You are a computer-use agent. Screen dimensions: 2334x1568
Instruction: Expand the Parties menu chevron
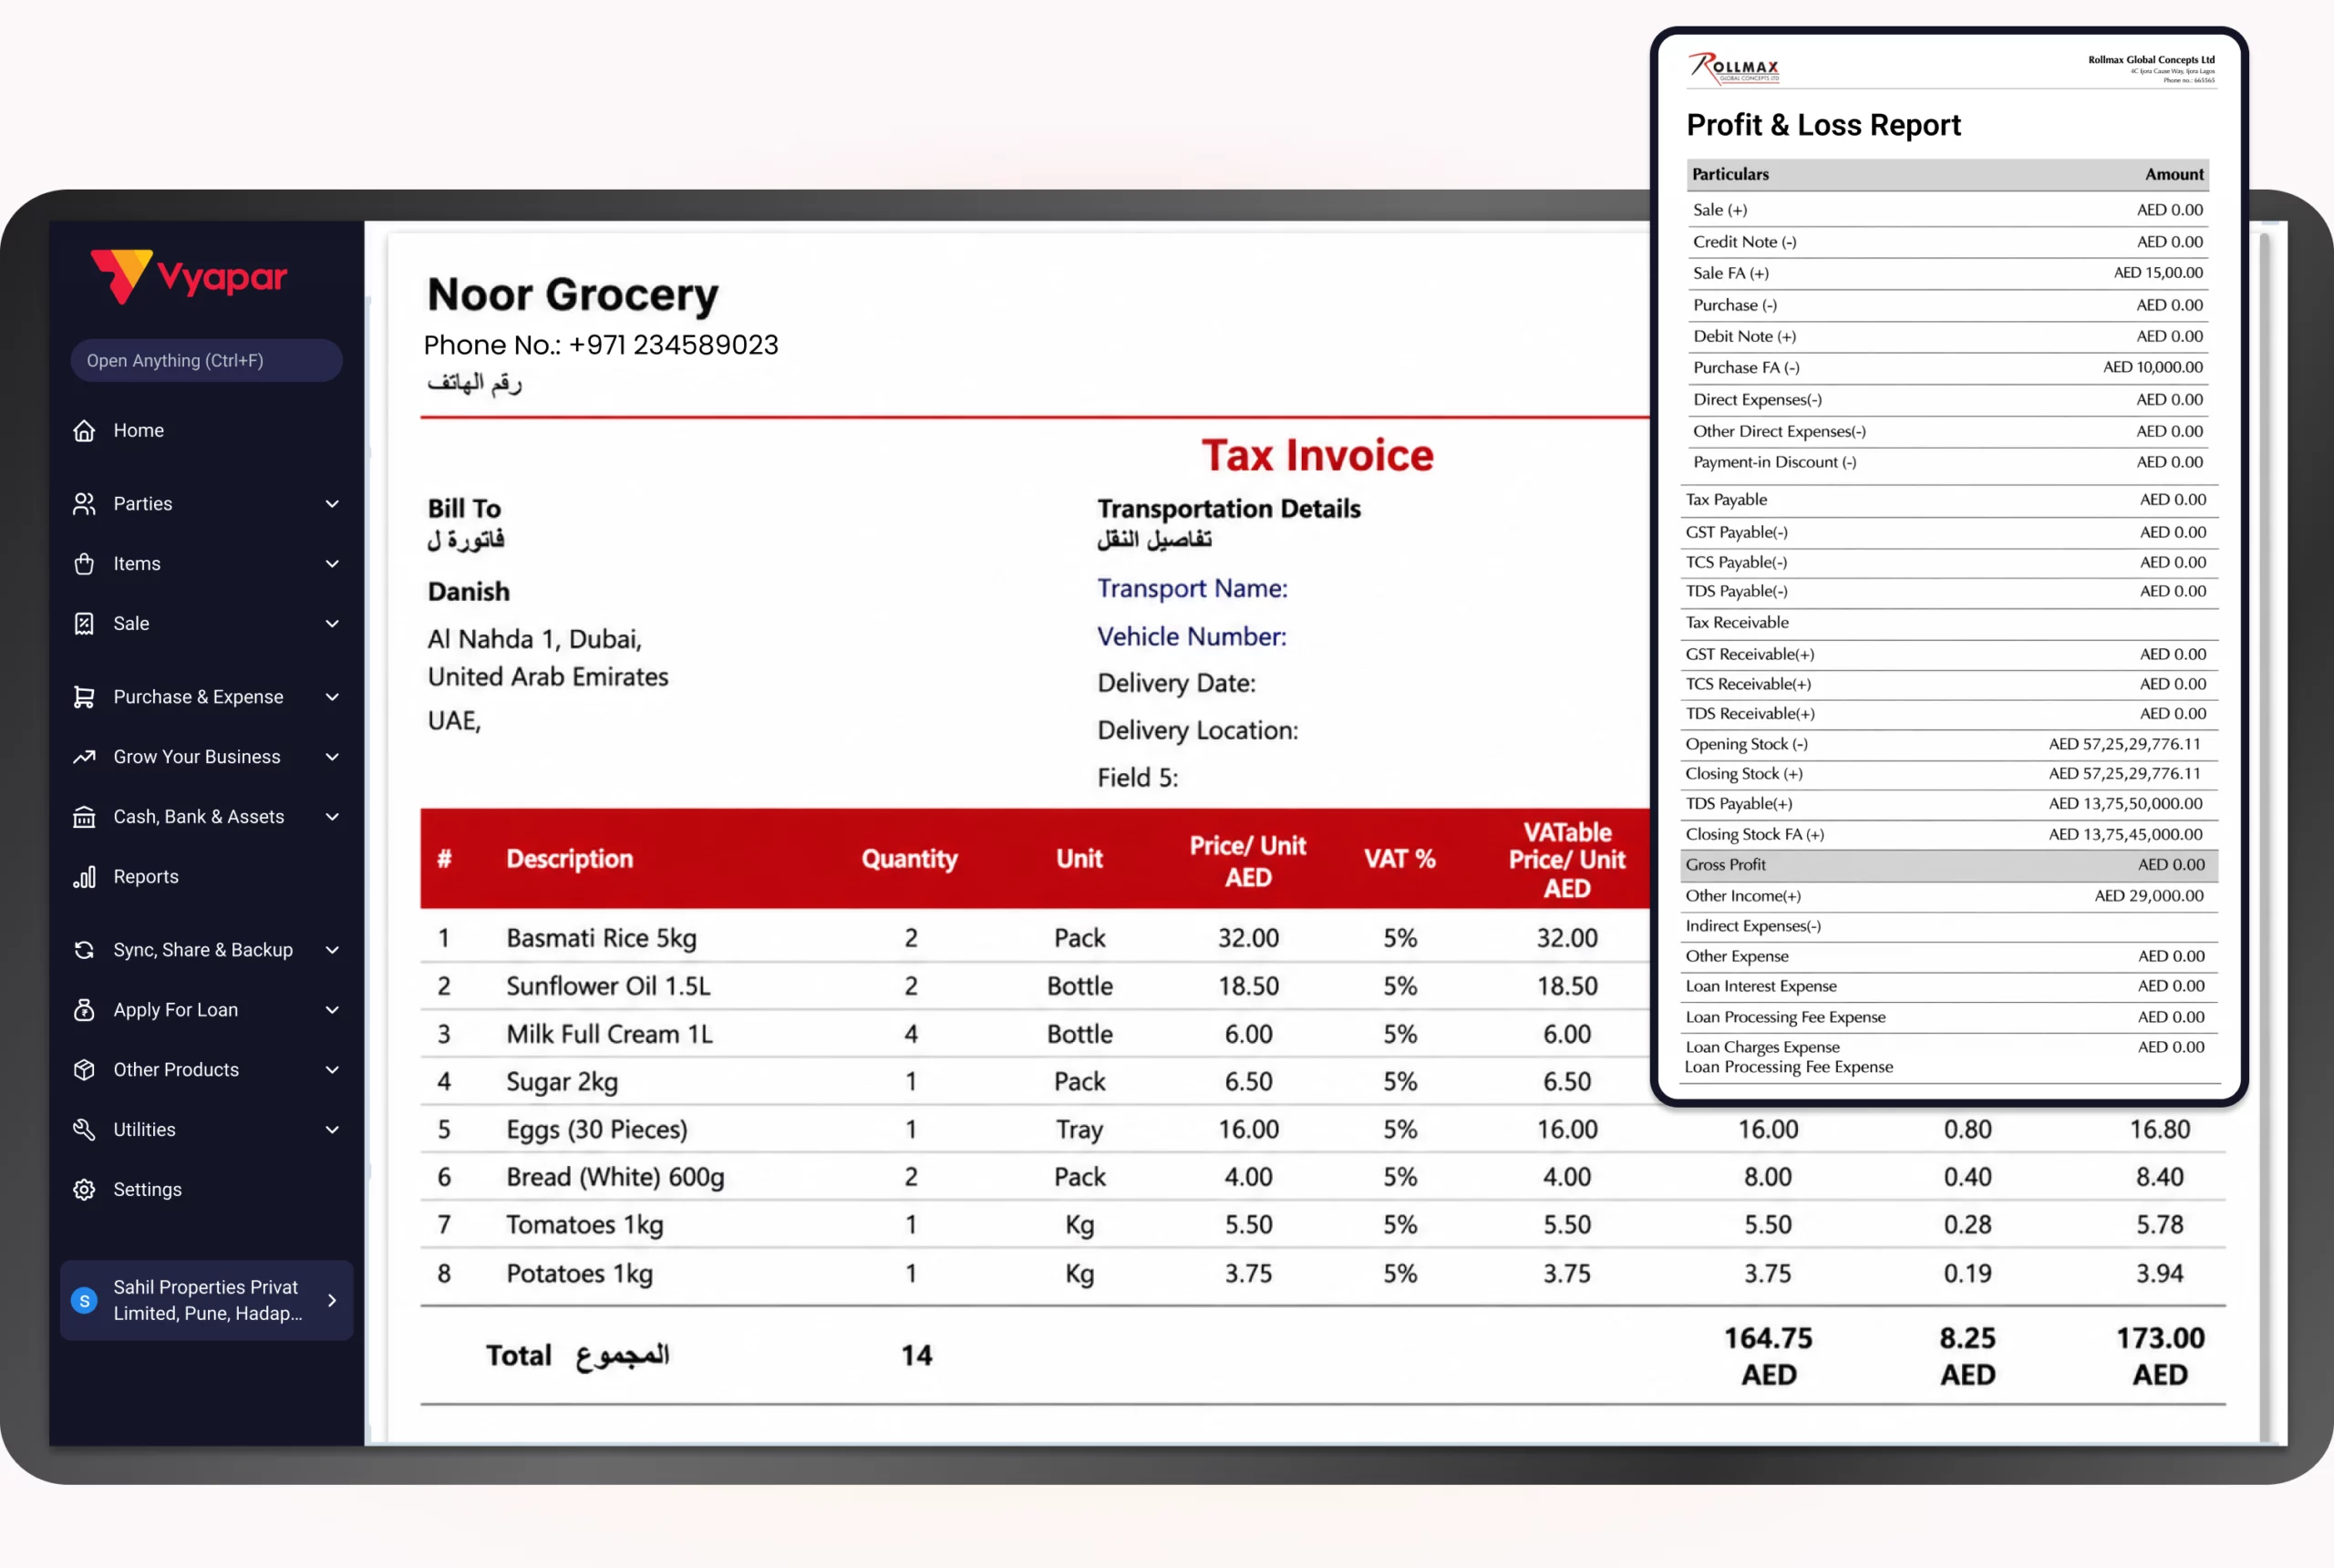point(332,504)
